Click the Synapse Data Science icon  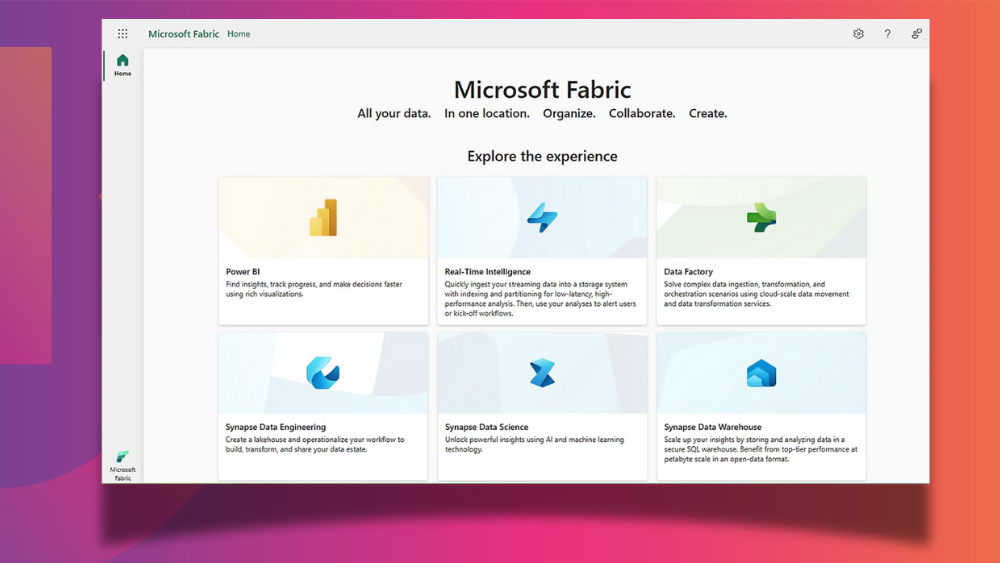[x=542, y=373]
